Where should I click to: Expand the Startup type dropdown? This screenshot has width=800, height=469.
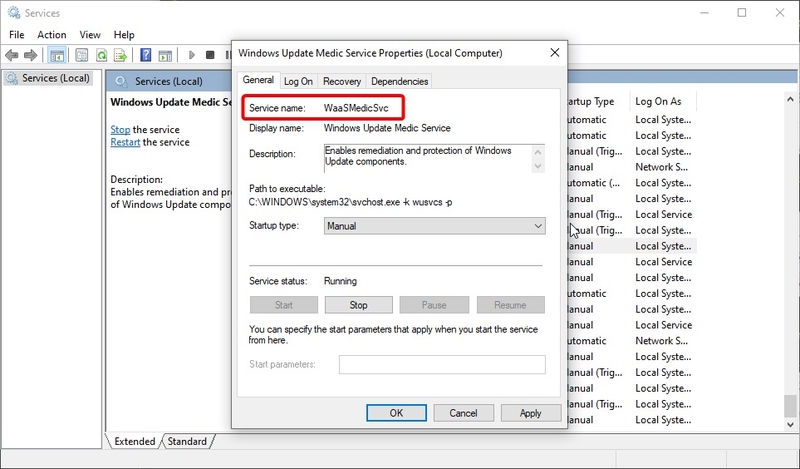(434, 227)
